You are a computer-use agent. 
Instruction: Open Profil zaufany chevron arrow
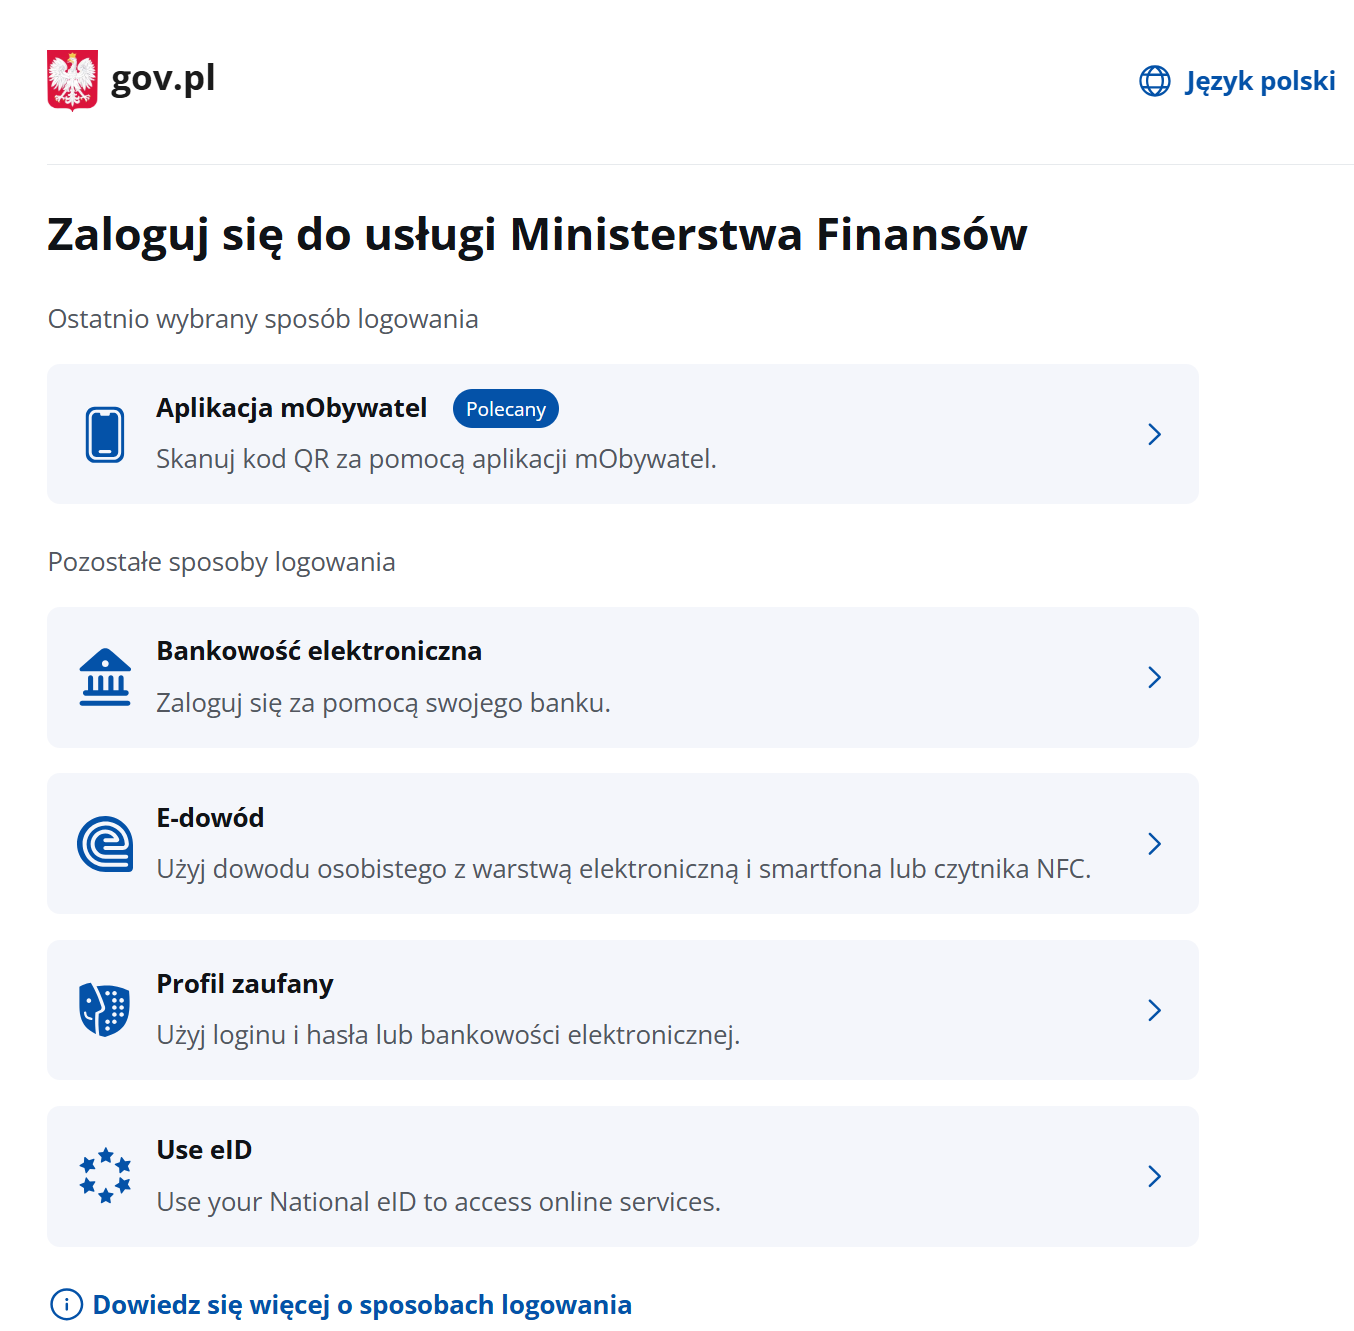(x=1155, y=1010)
